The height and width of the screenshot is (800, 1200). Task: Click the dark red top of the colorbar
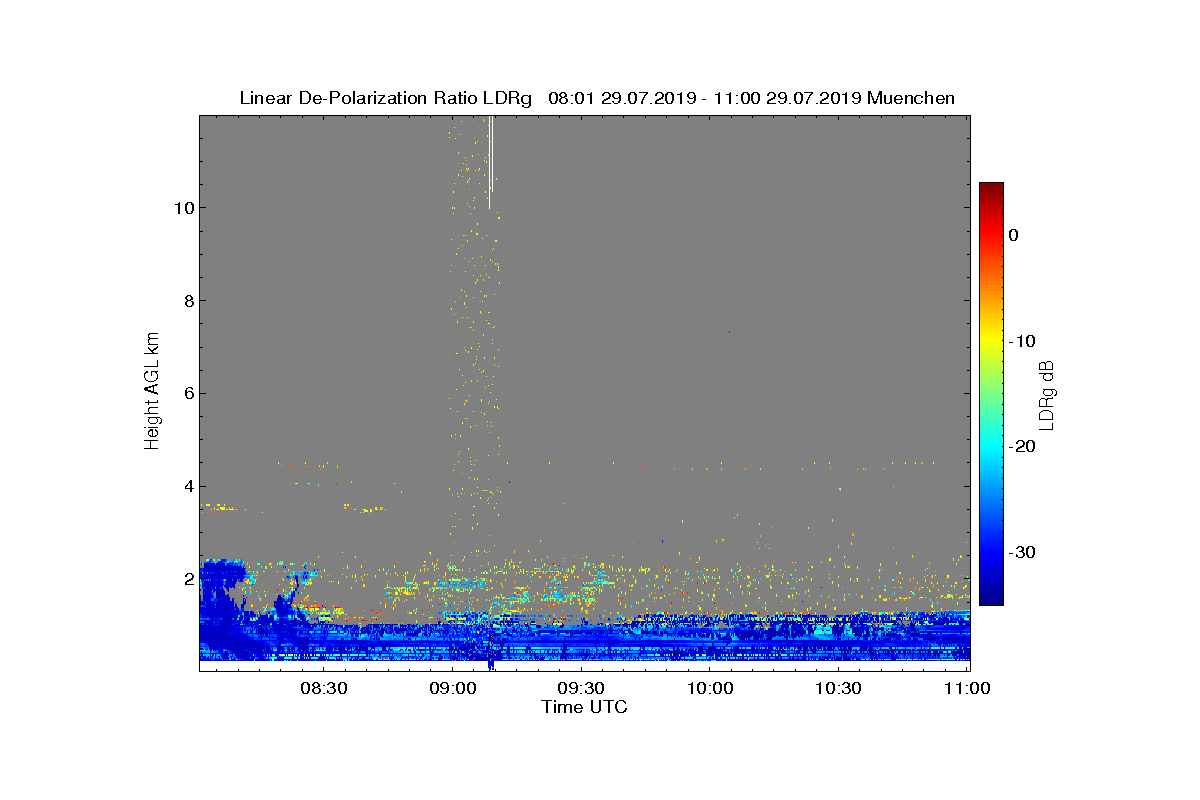pyautogui.click(x=991, y=188)
